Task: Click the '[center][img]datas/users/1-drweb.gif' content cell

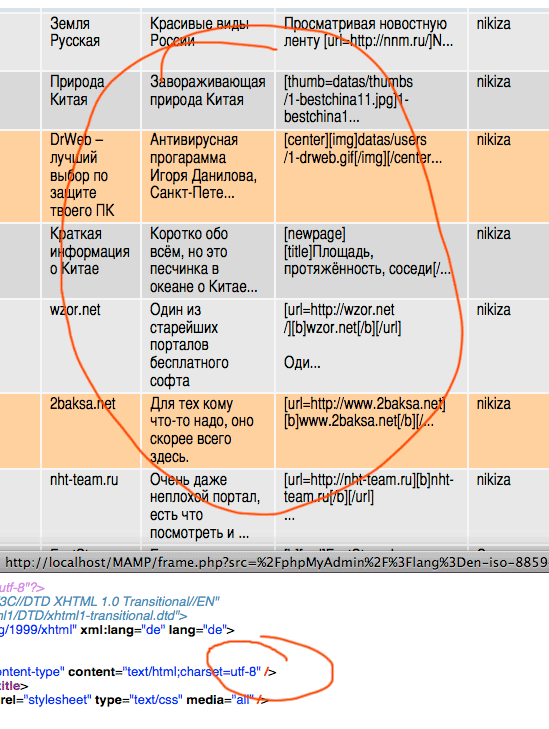Action: point(371,176)
